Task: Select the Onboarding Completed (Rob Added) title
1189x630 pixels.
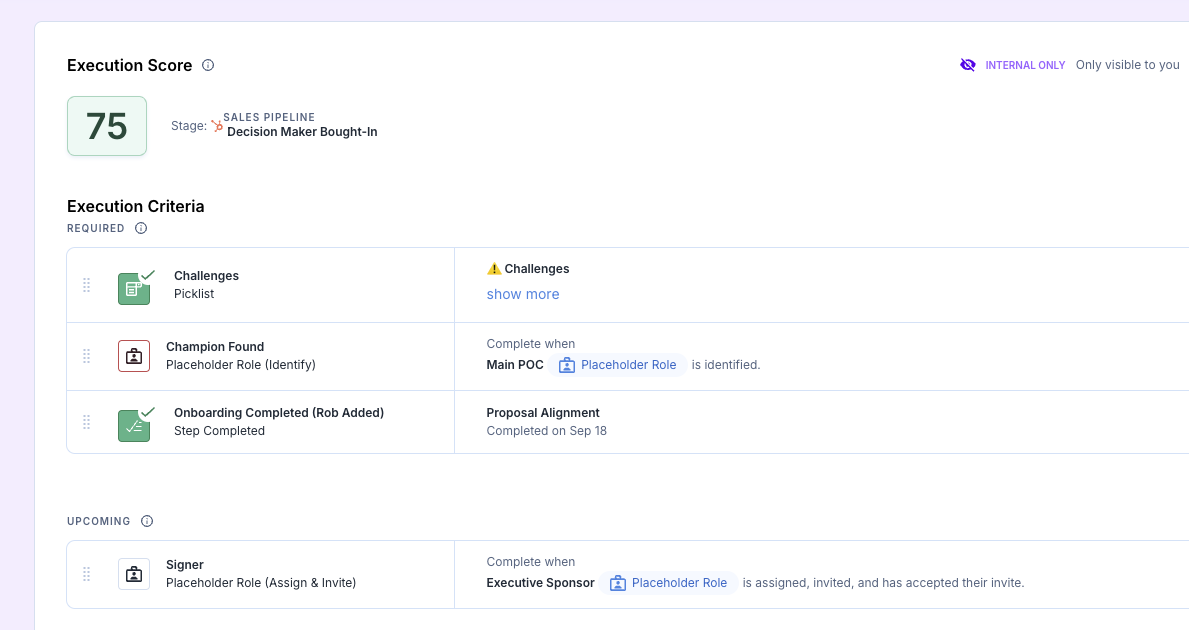Action: tap(279, 412)
